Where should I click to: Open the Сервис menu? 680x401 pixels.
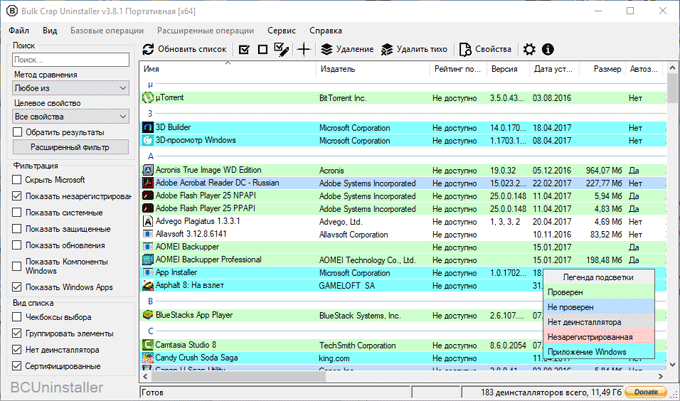pyautogui.click(x=281, y=31)
